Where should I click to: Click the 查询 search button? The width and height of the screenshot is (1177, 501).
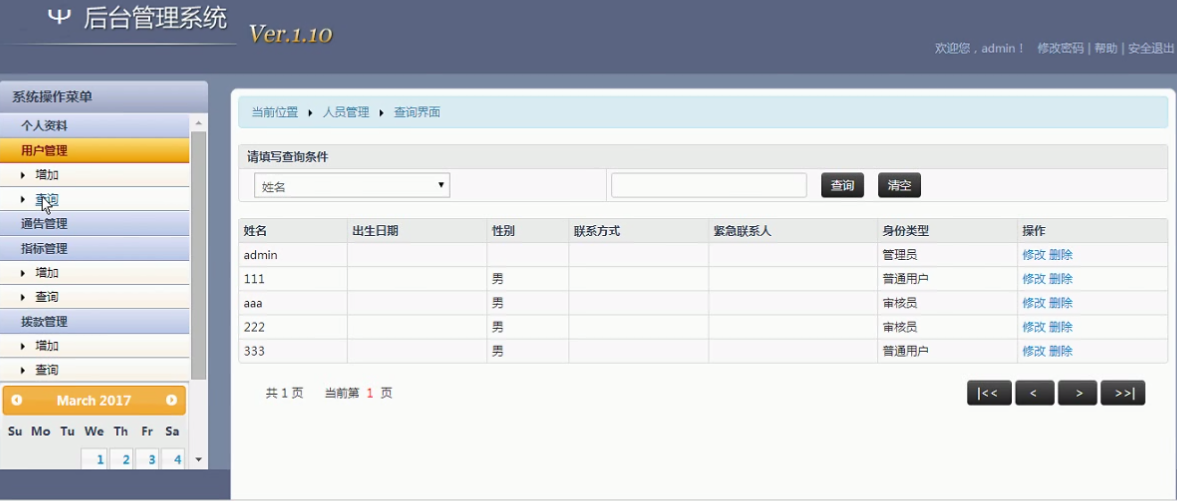[842, 186]
